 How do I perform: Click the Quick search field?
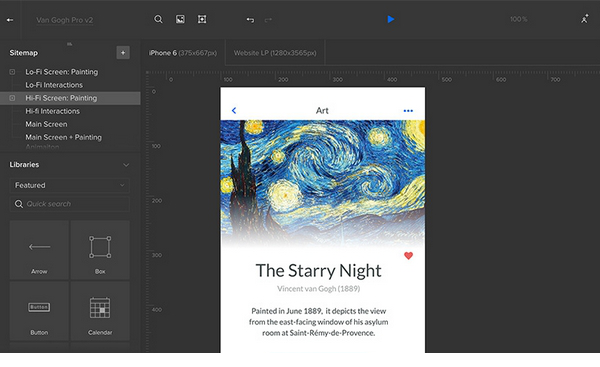[70, 204]
